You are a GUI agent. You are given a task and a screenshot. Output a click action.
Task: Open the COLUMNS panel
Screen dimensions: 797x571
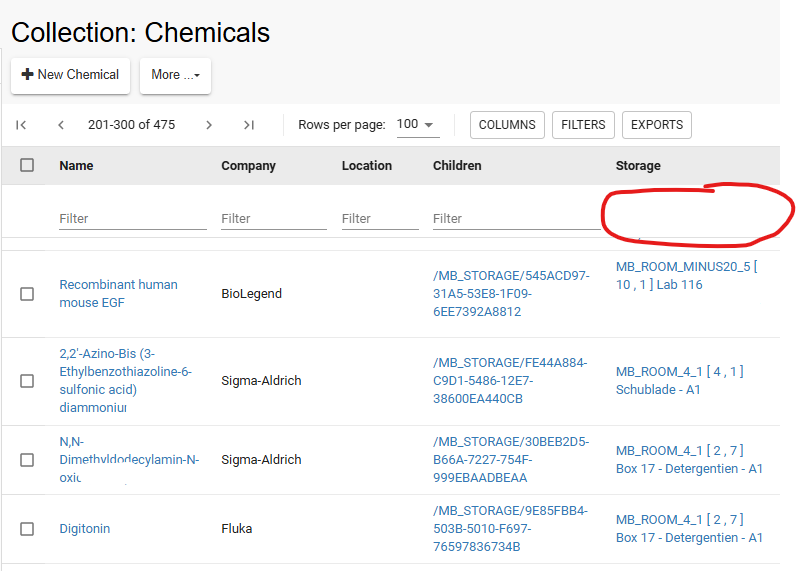point(507,125)
